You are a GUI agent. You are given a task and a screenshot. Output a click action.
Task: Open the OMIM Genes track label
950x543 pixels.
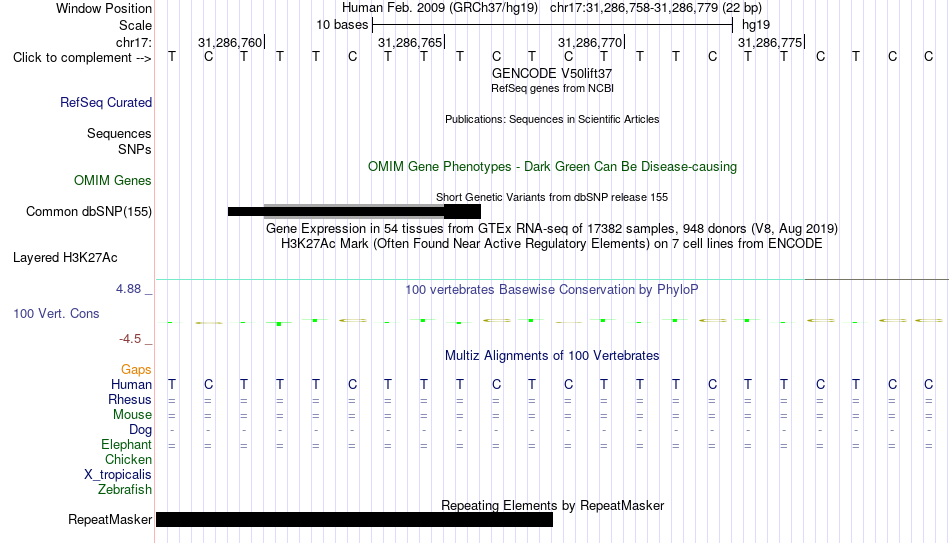[113, 181]
